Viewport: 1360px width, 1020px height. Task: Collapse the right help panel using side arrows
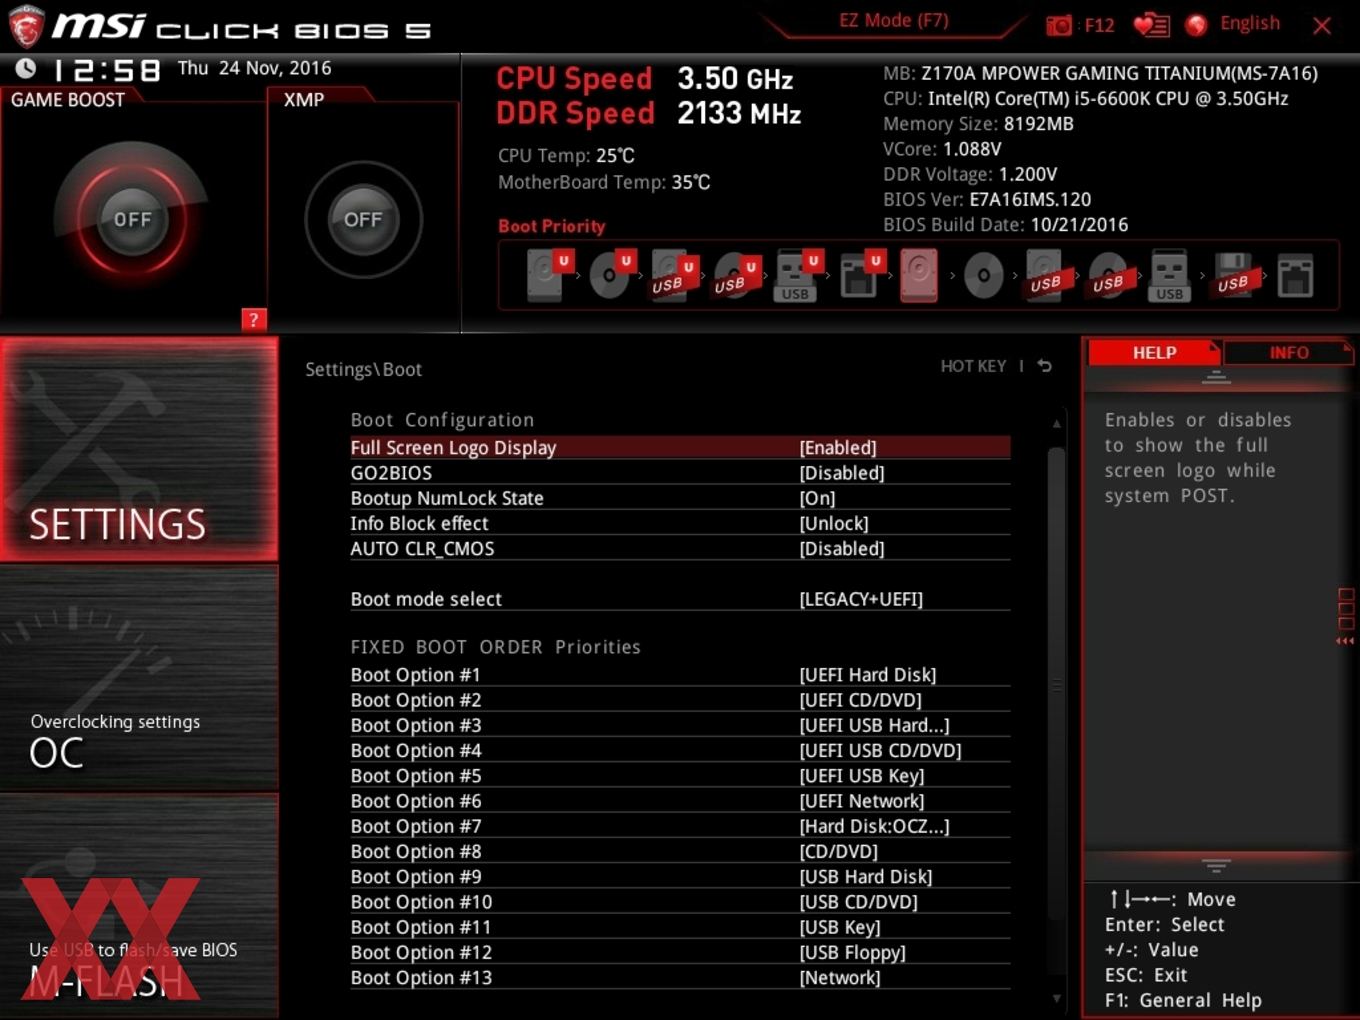click(x=1345, y=641)
